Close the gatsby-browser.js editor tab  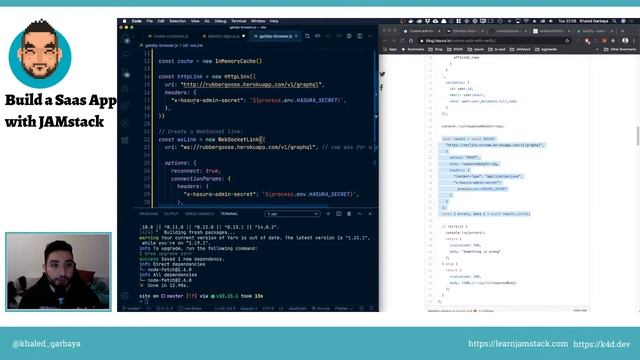(x=296, y=36)
